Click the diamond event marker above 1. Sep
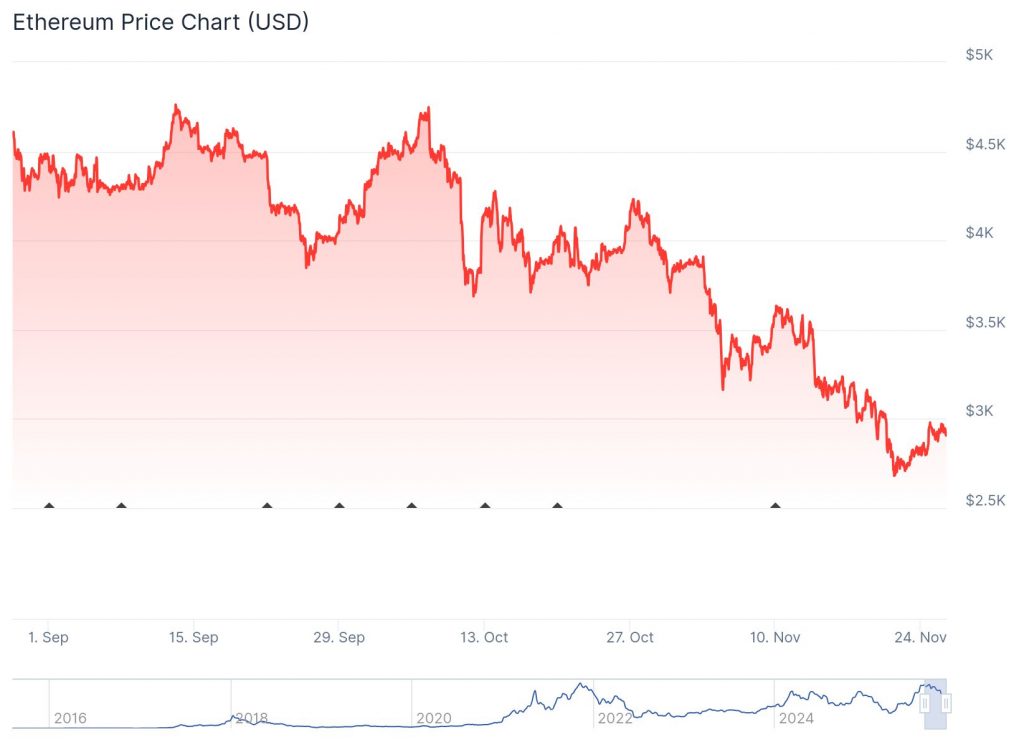 (x=49, y=506)
